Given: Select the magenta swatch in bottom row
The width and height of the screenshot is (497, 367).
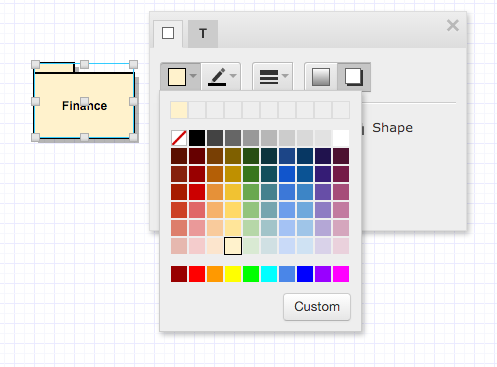Looking at the screenshot, I should tap(341, 274).
